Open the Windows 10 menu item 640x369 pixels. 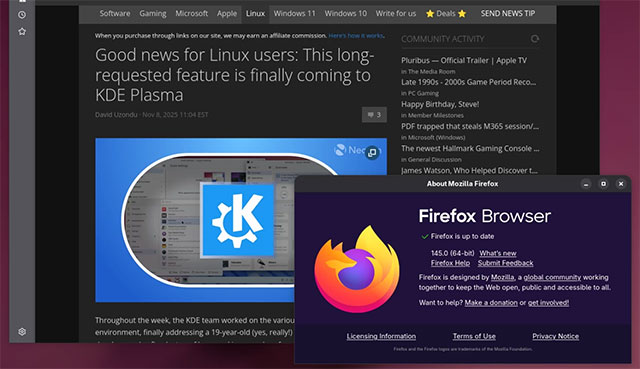click(x=345, y=13)
